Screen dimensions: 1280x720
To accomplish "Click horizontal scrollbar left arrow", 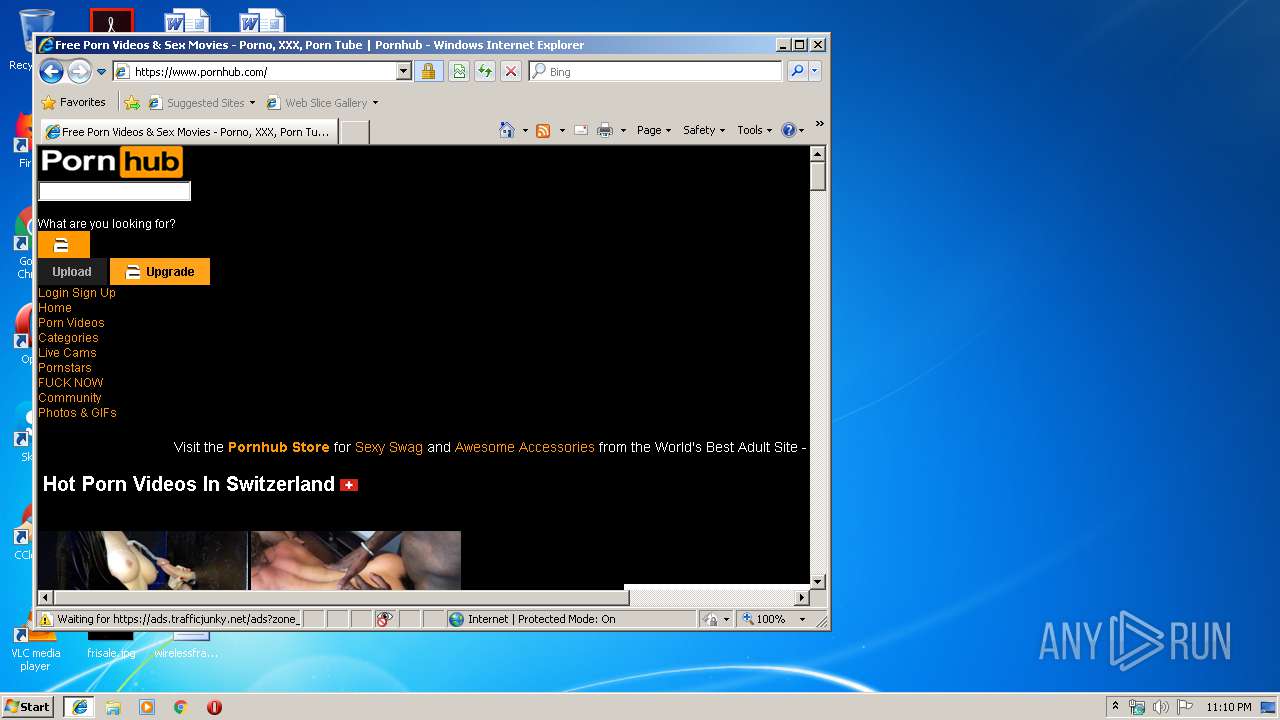I will (x=45, y=598).
